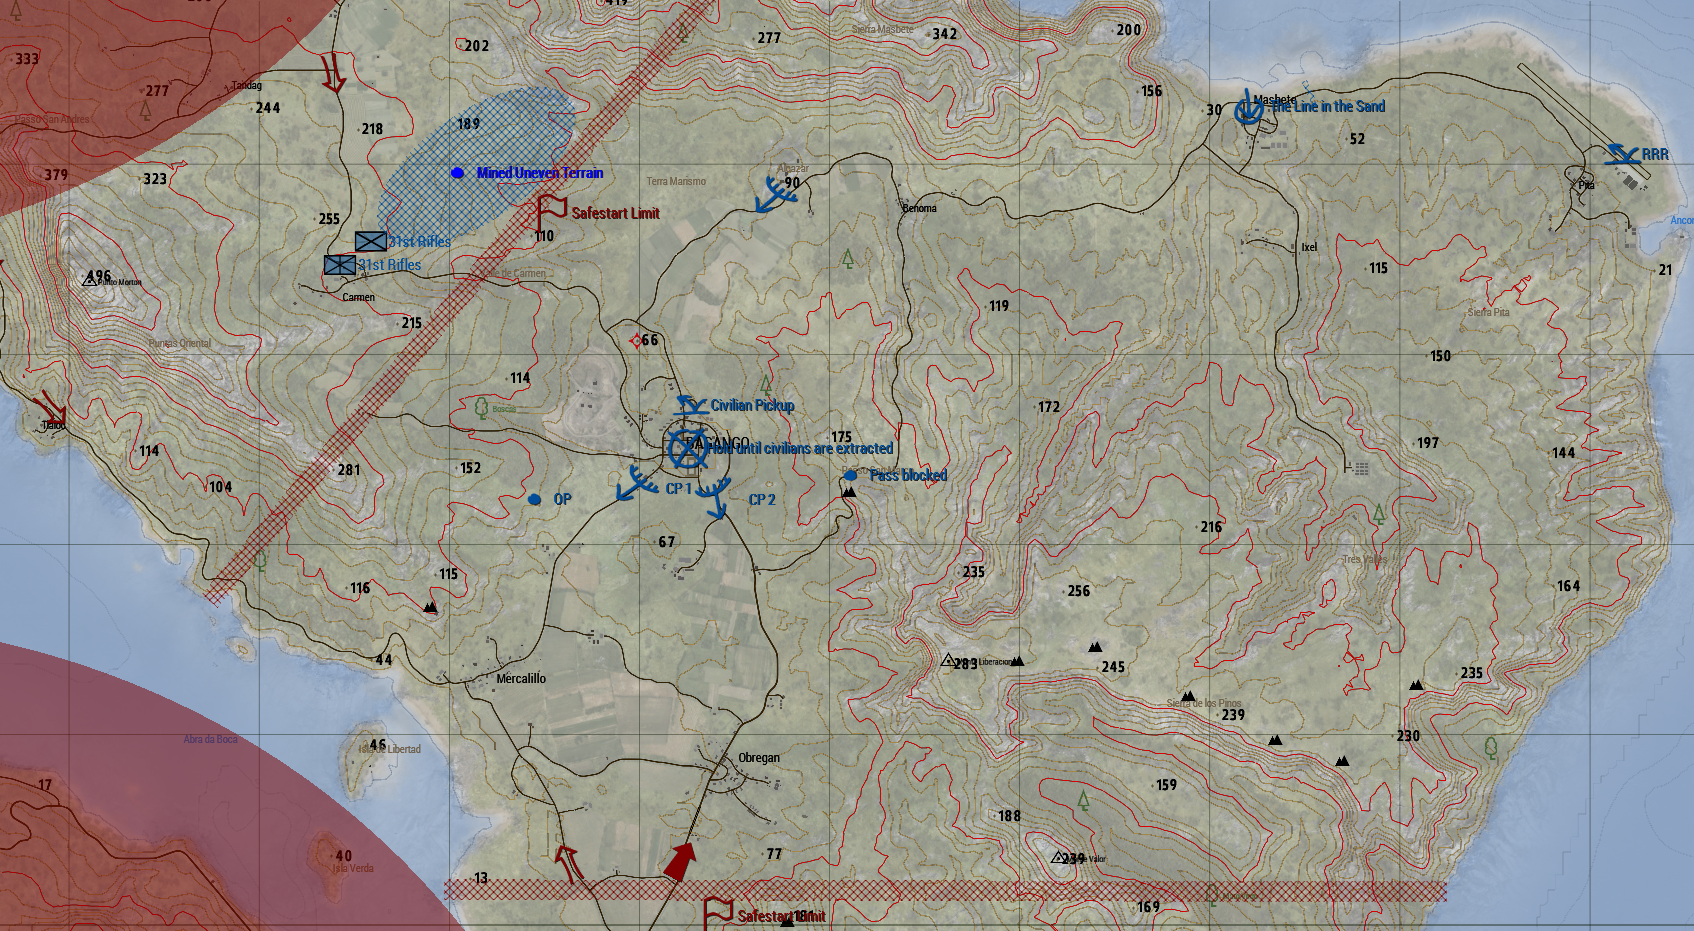
Task: Click the Ixel town name
Action: pyautogui.click(x=1309, y=247)
